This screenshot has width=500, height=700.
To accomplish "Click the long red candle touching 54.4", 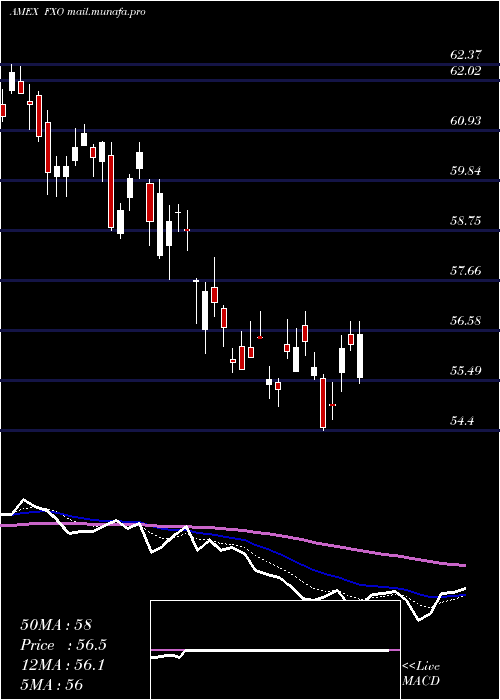I will pos(323,403).
